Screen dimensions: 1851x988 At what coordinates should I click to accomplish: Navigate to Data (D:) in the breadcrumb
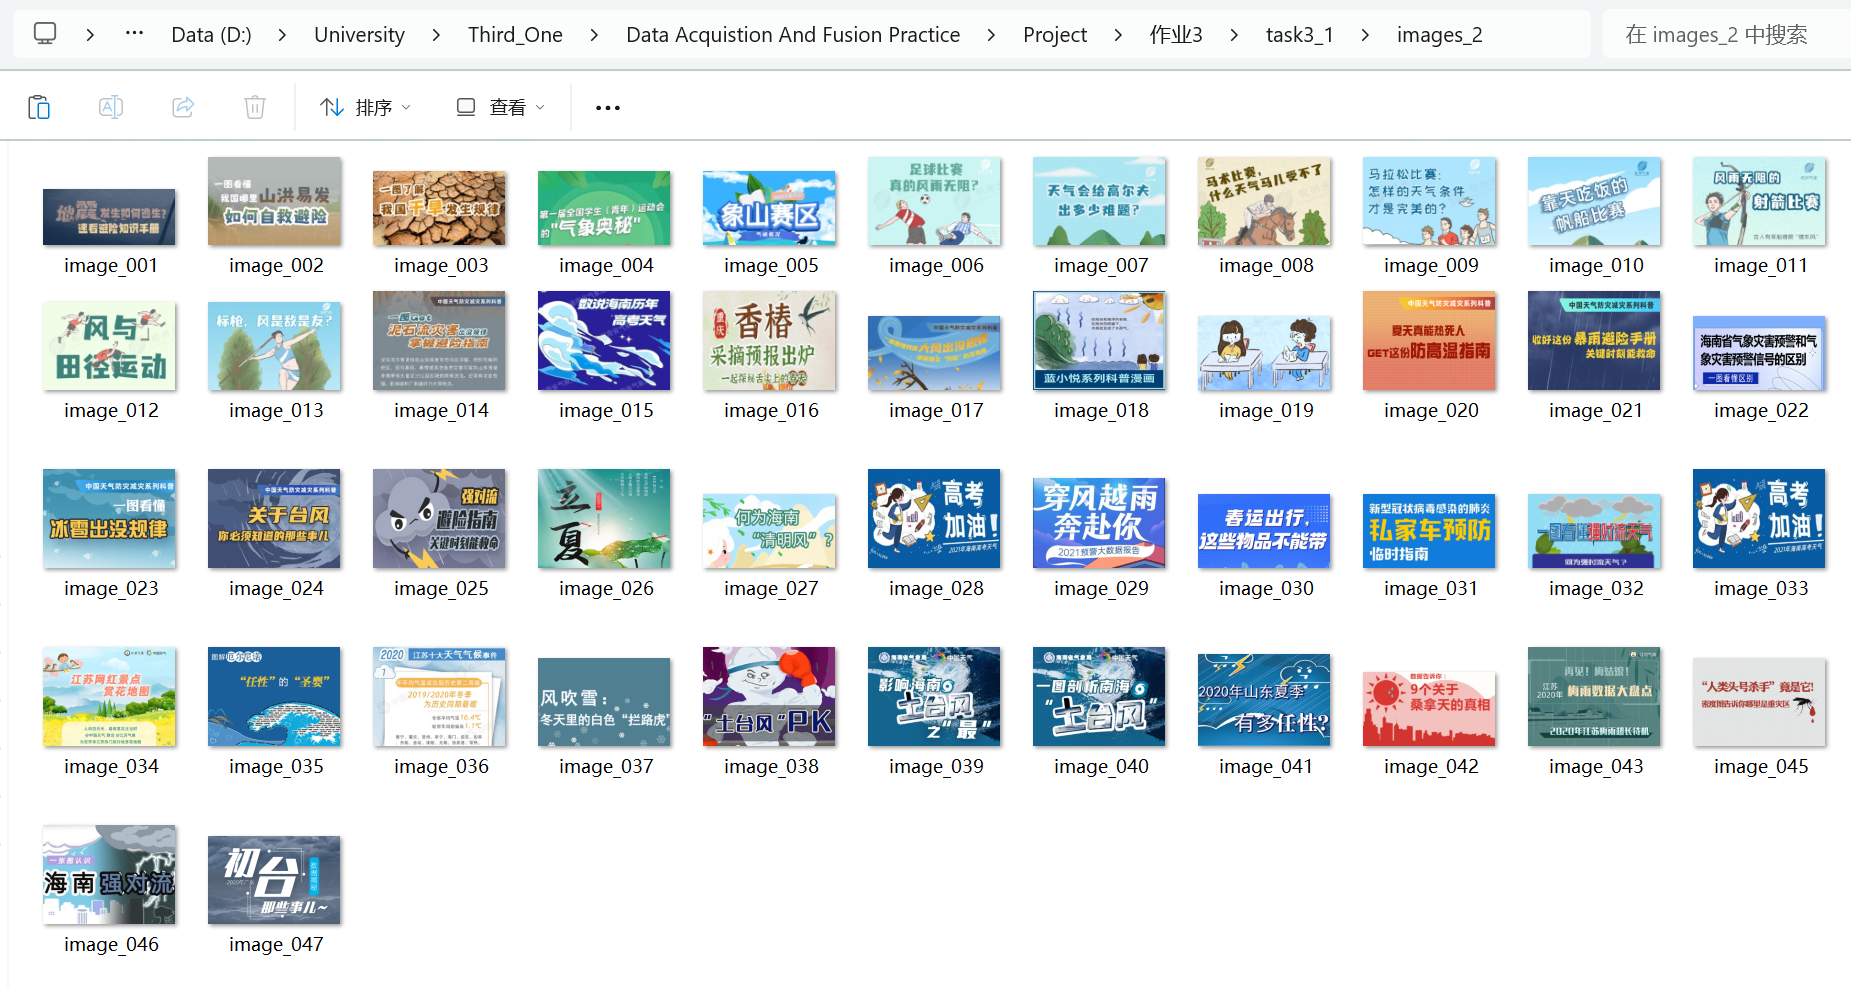tap(211, 35)
